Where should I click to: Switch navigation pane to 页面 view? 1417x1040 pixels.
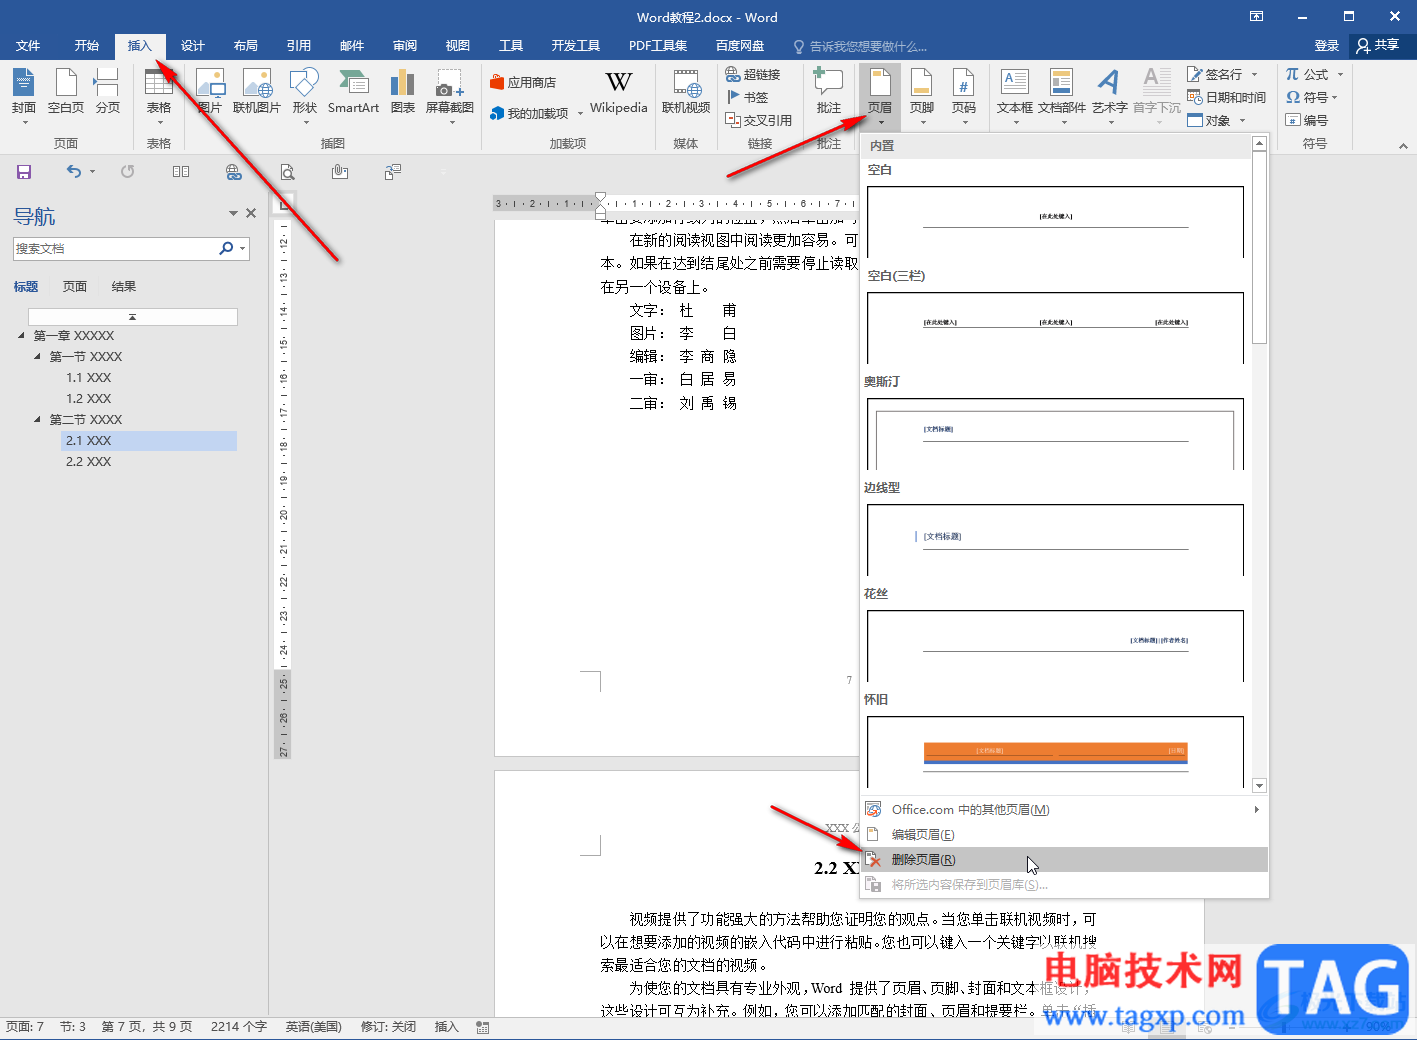[75, 287]
